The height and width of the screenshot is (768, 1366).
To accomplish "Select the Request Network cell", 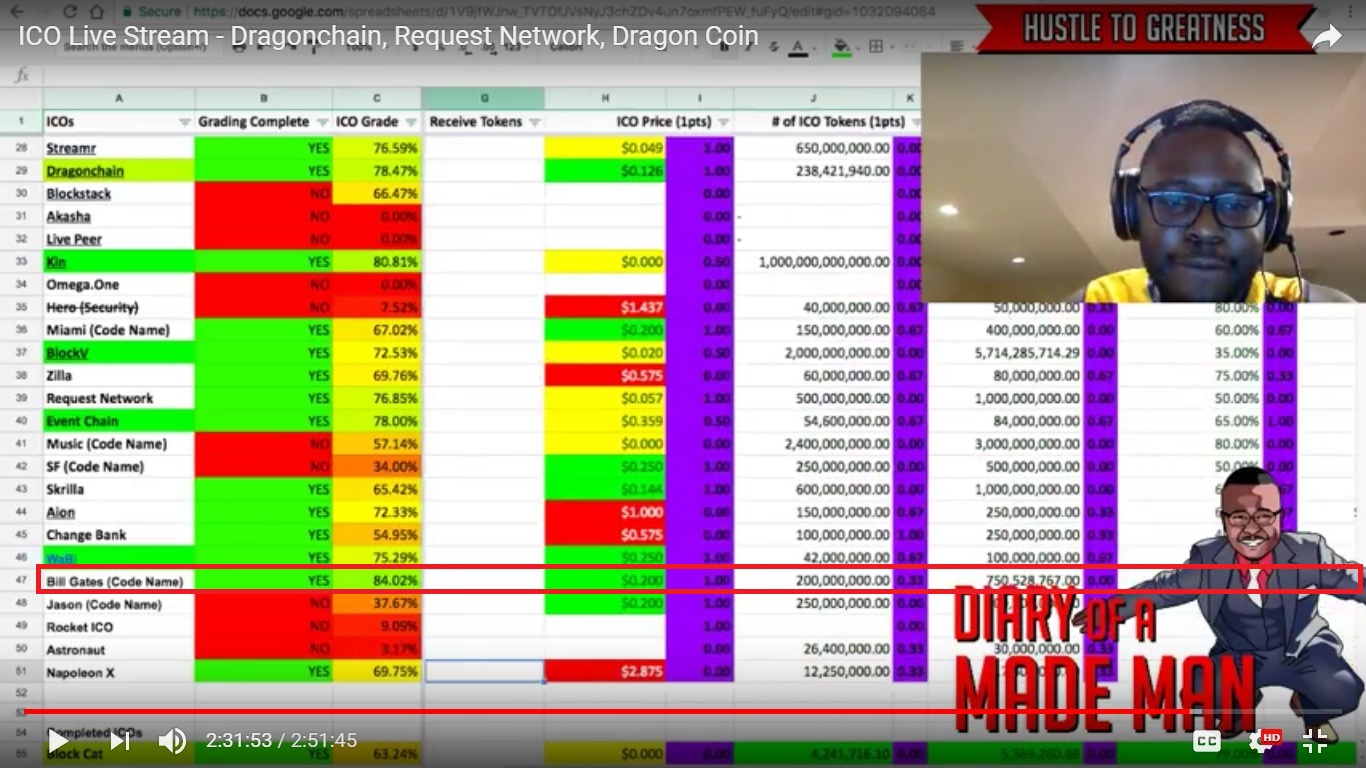I will tap(119, 398).
